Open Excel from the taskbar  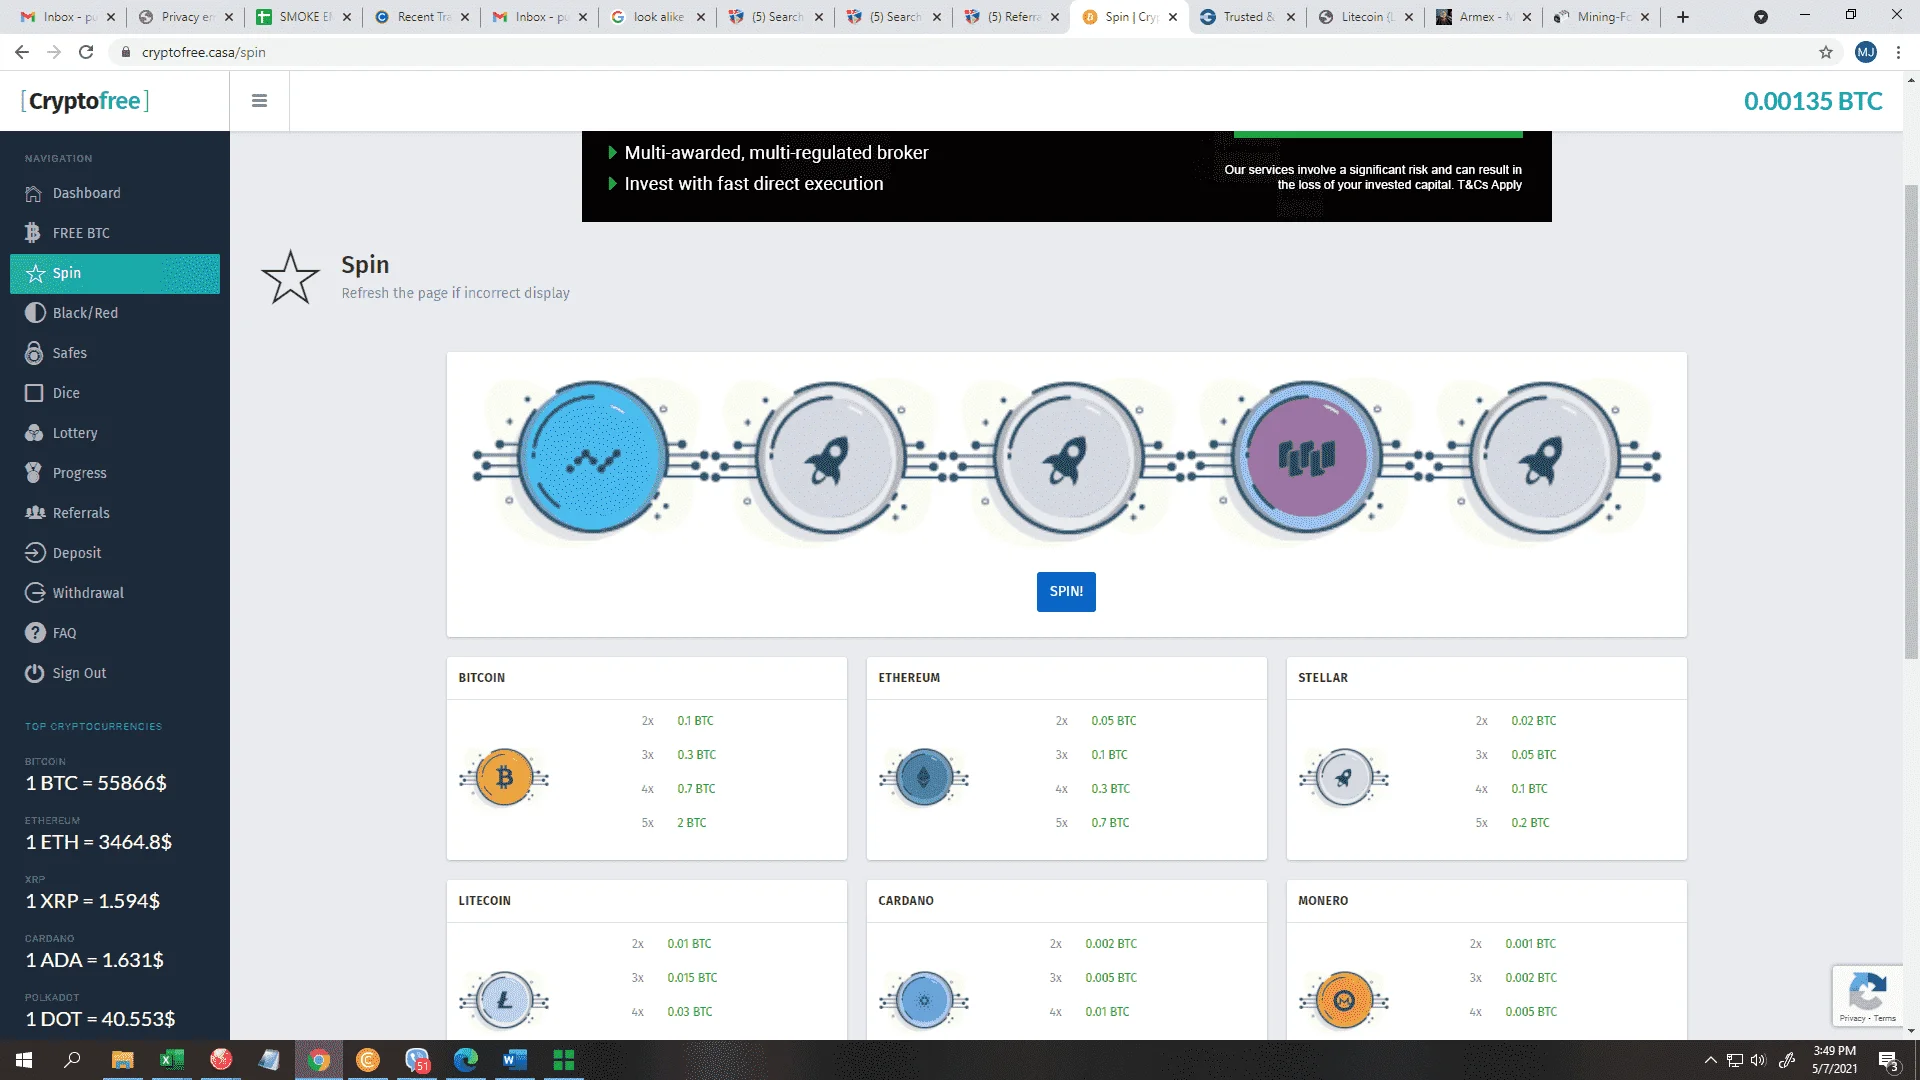pyautogui.click(x=171, y=1060)
